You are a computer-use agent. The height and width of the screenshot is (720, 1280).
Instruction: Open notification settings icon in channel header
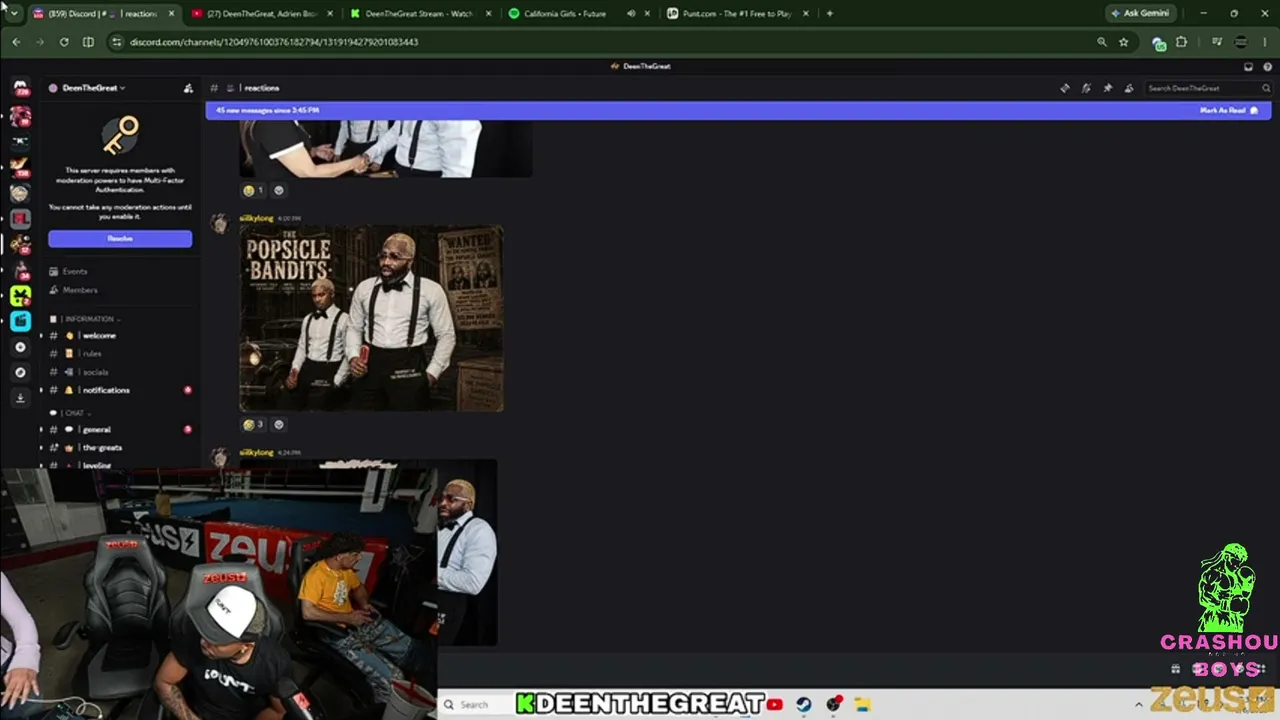1086,88
